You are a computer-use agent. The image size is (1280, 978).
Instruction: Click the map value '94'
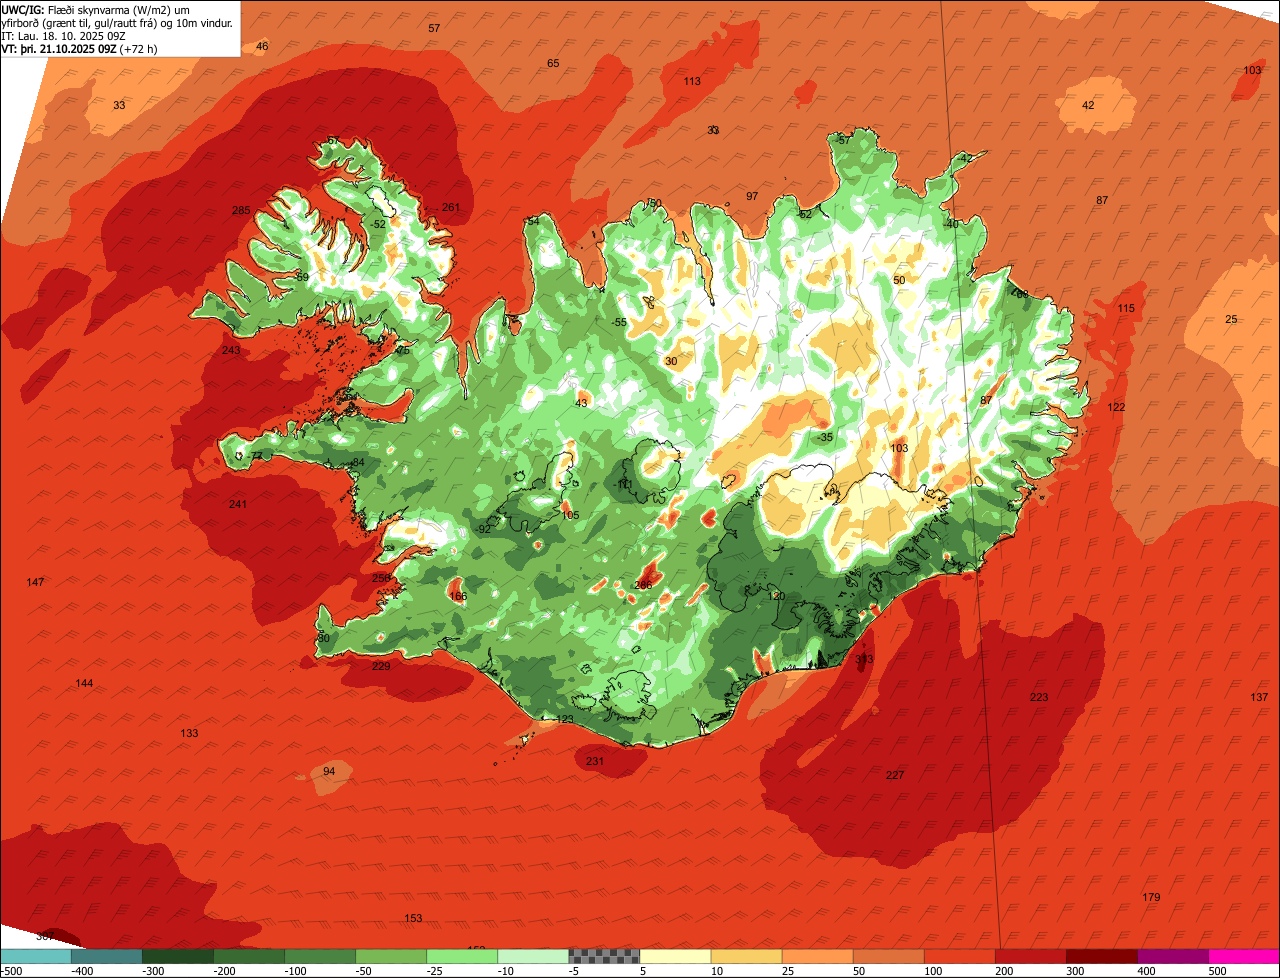tap(329, 771)
